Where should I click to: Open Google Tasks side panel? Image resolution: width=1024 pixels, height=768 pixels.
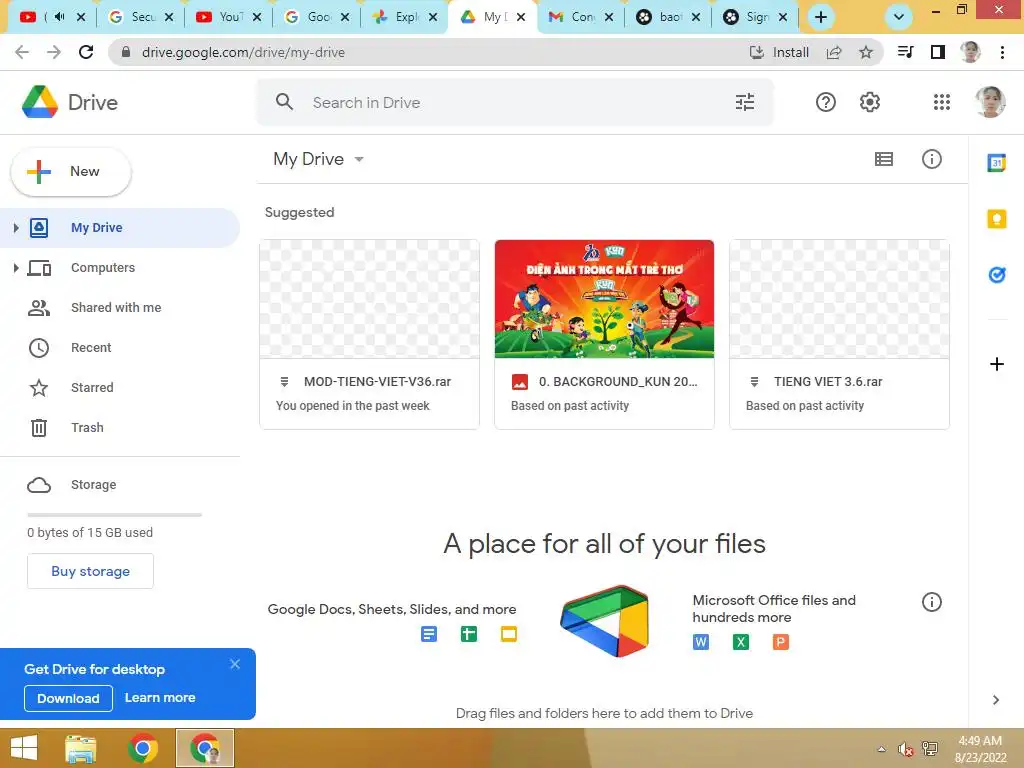997,275
